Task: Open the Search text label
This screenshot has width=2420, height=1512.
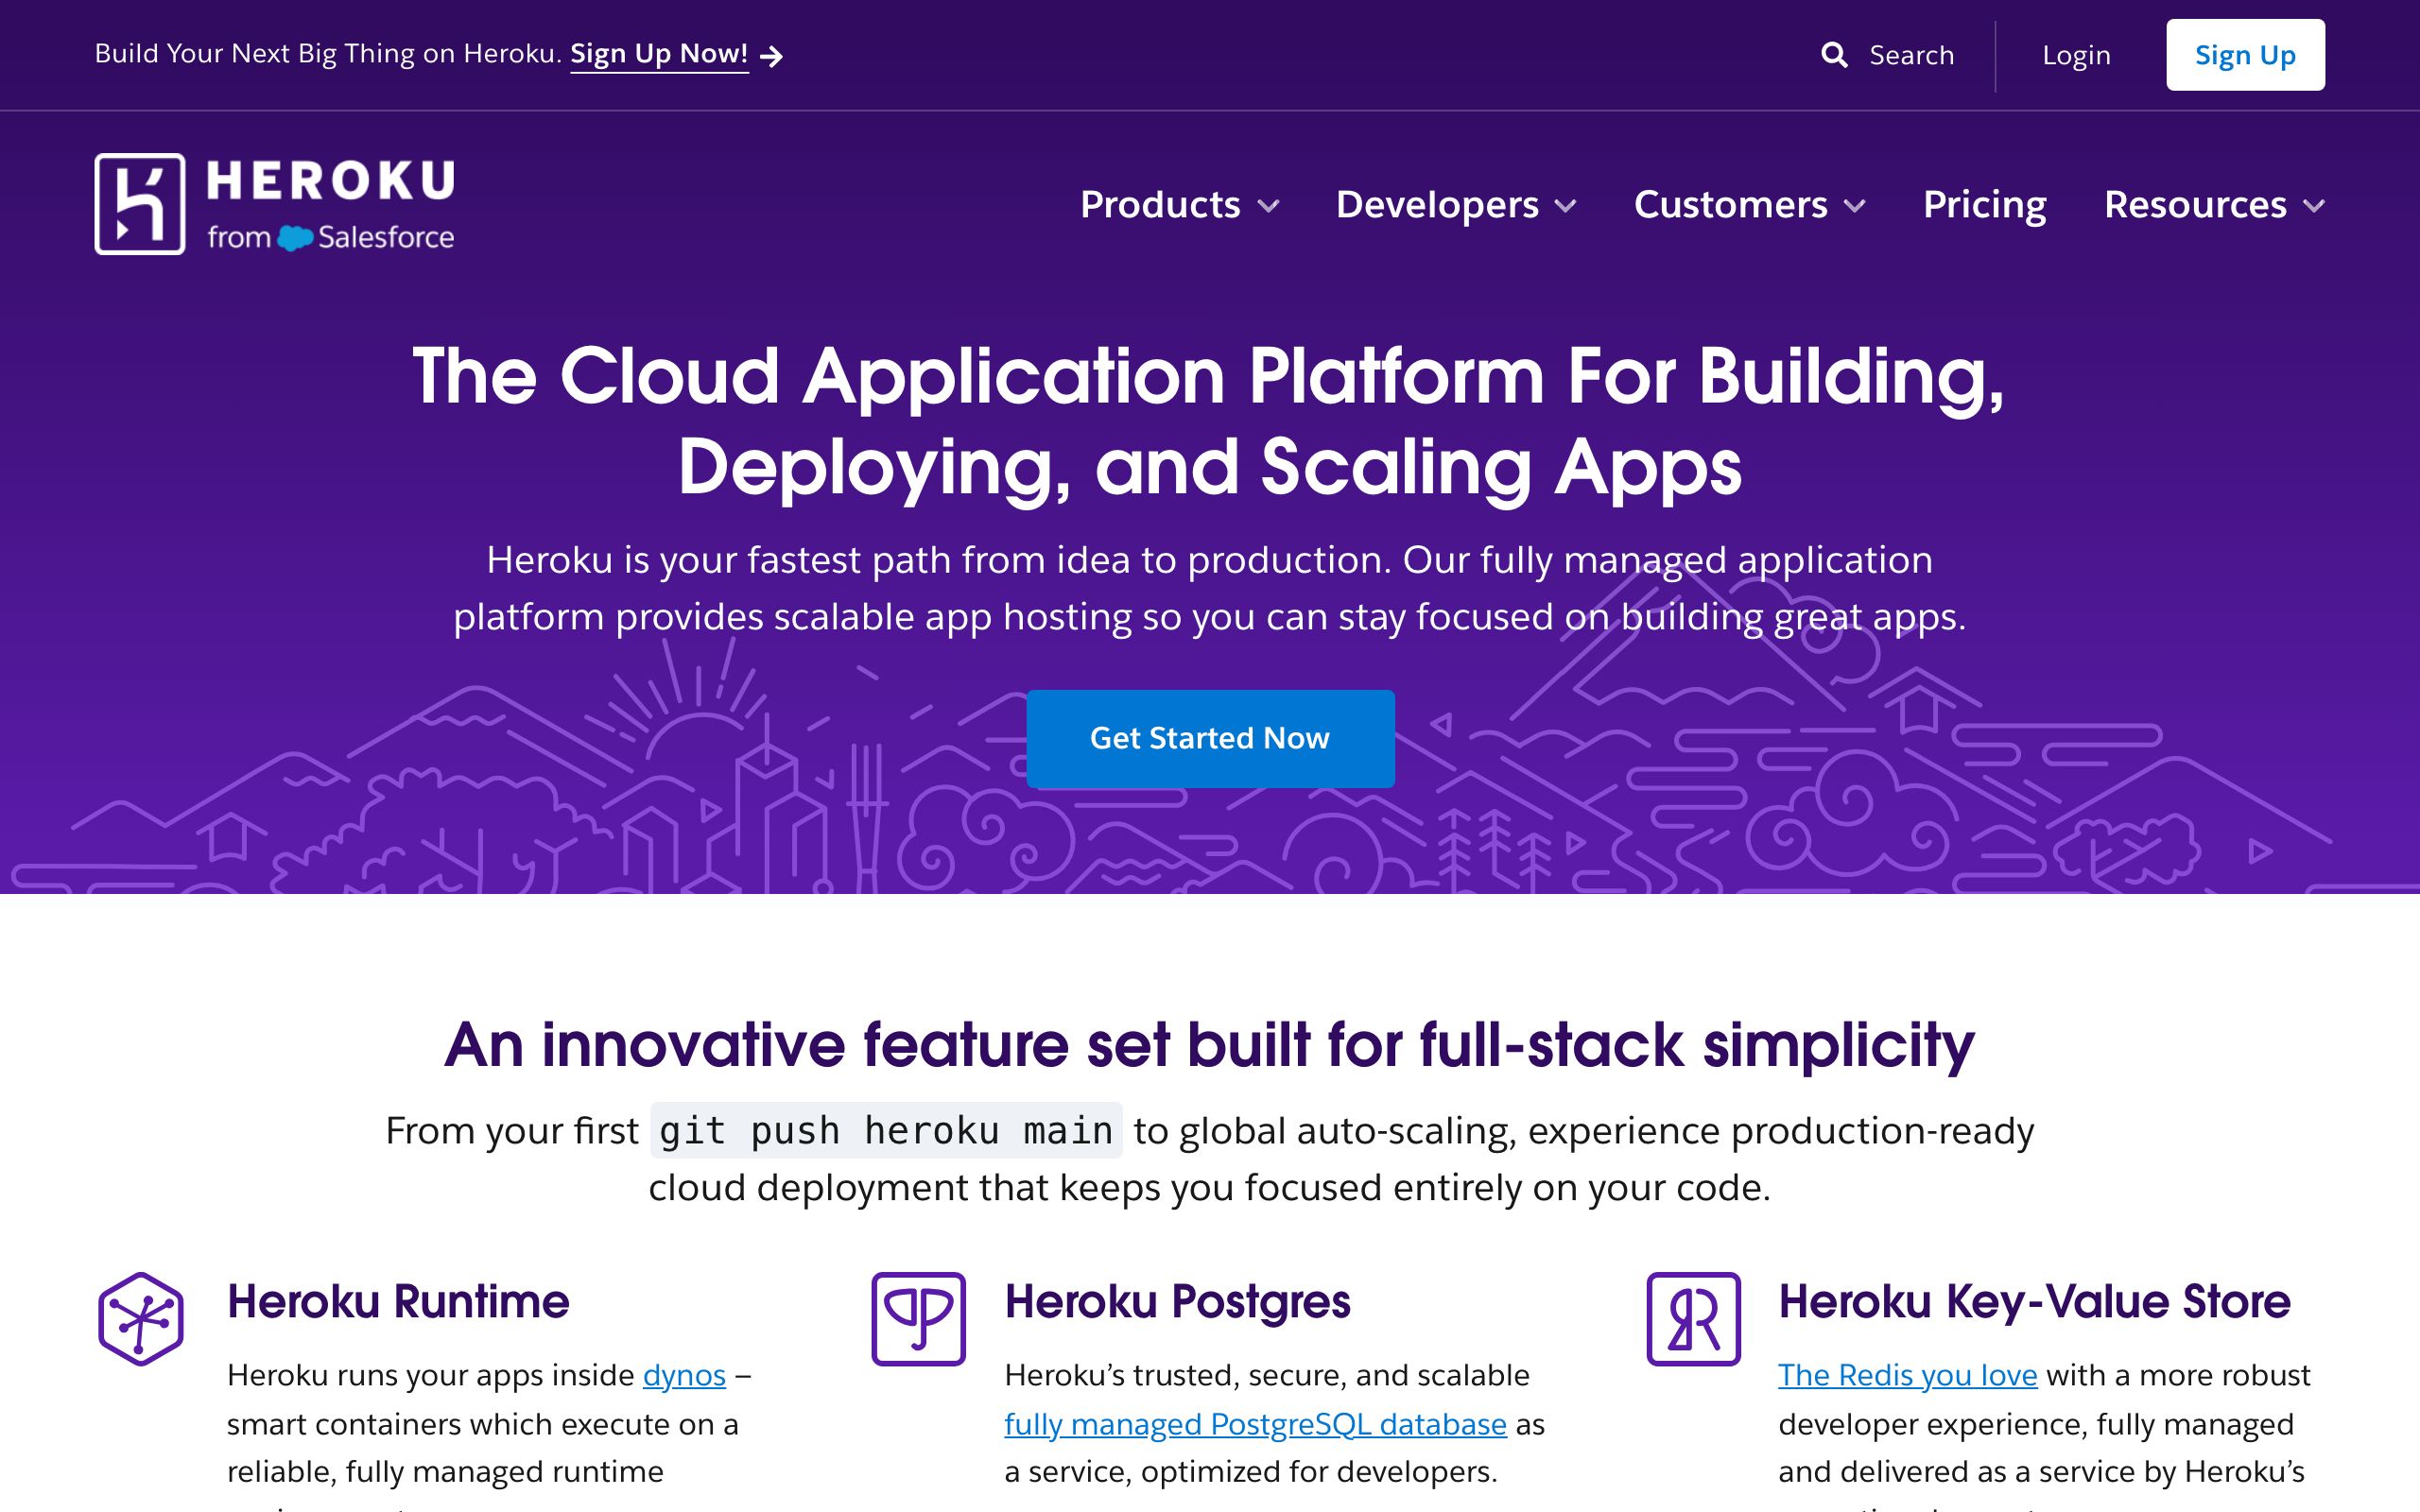Action: pos(1912,55)
